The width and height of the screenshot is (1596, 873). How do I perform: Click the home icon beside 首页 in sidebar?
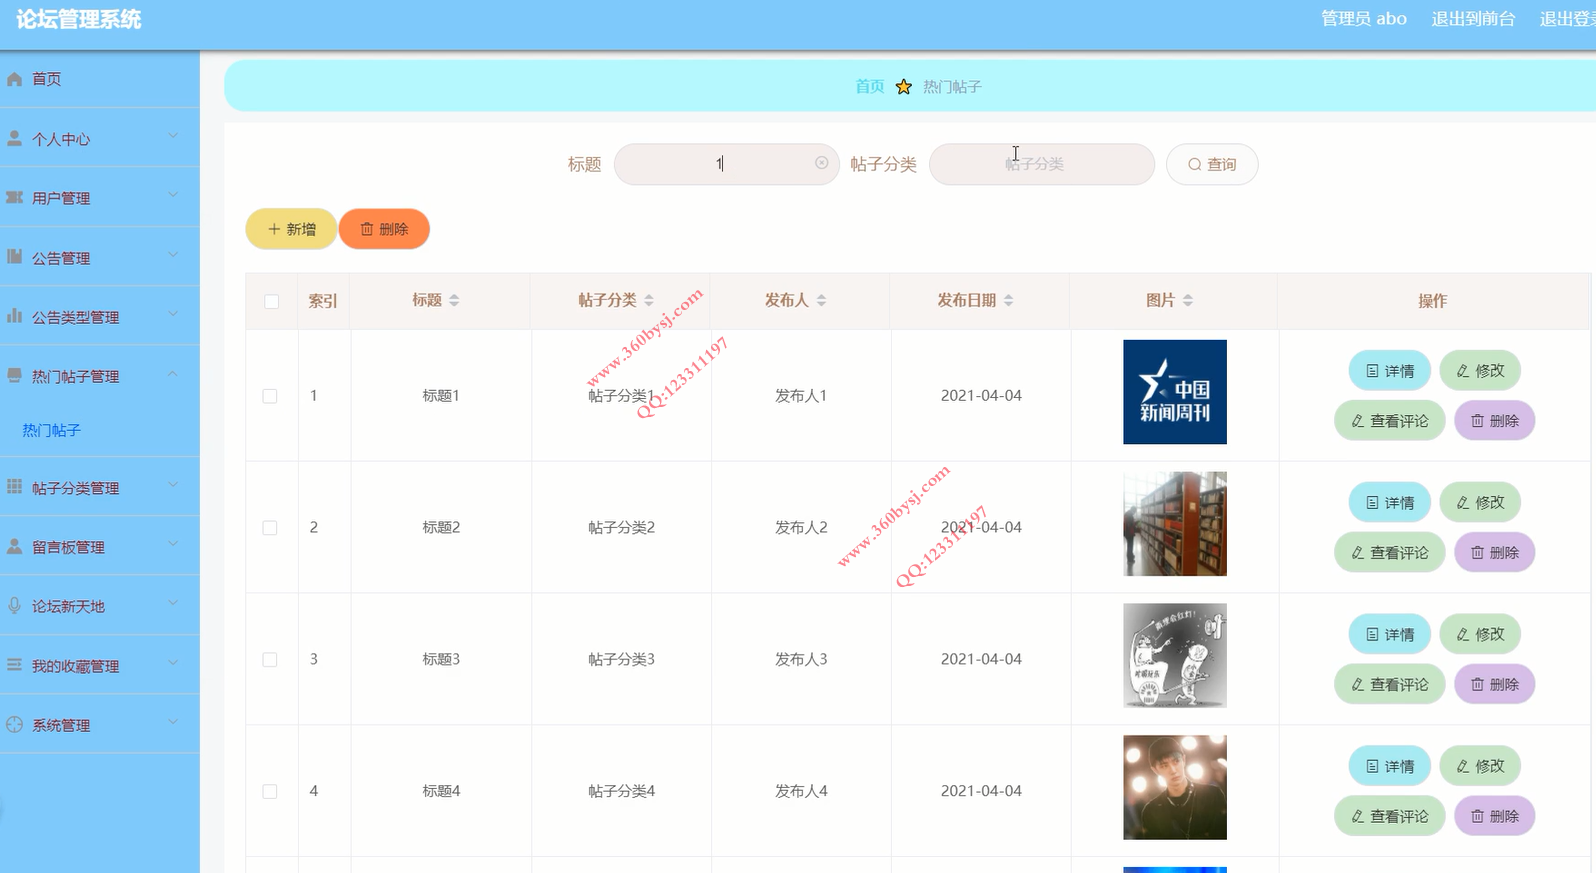pyautogui.click(x=14, y=79)
